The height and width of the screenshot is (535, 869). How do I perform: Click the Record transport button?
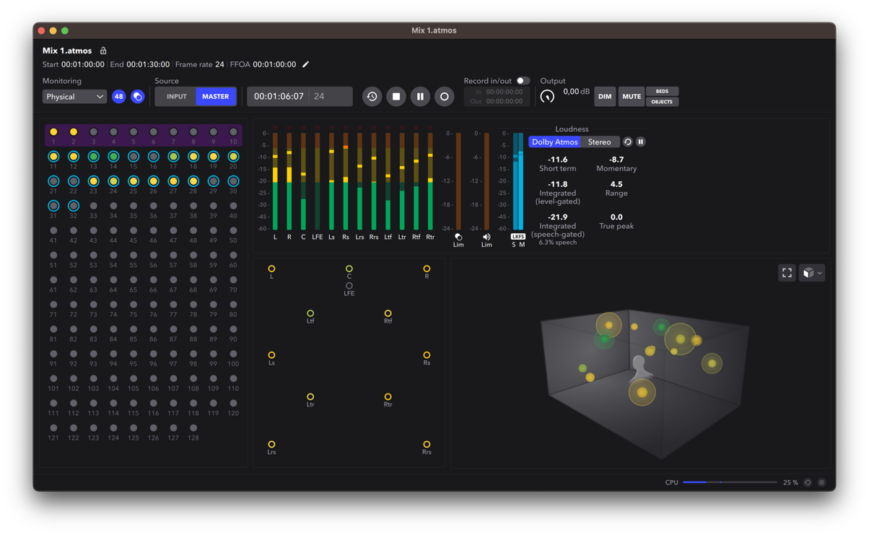tap(445, 97)
